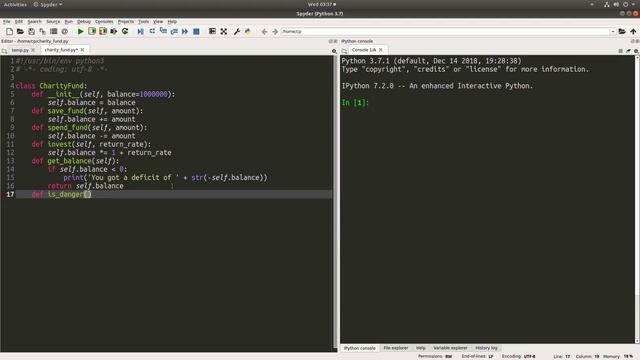
Task: Start debugging the file
Action: click(x=140, y=31)
